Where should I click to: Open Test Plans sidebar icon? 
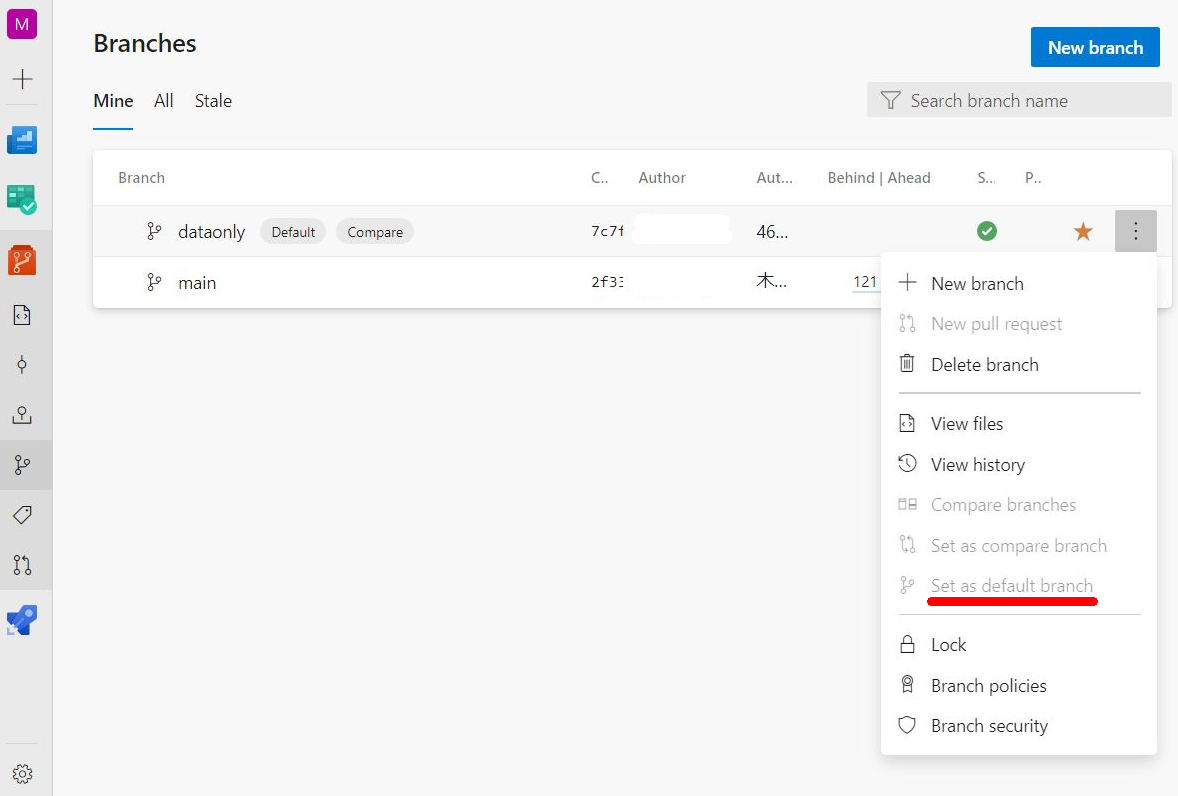pos(22,620)
